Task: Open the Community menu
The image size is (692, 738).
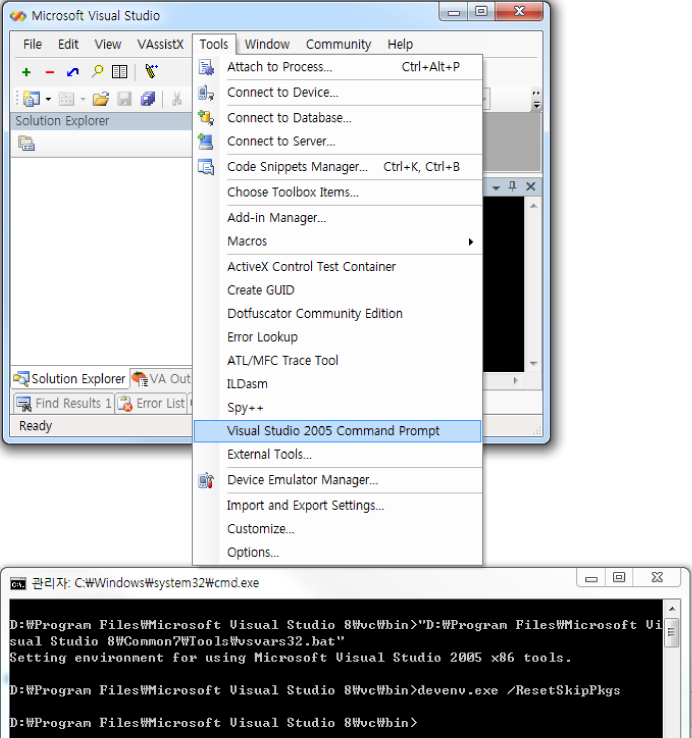Action: tap(338, 44)
